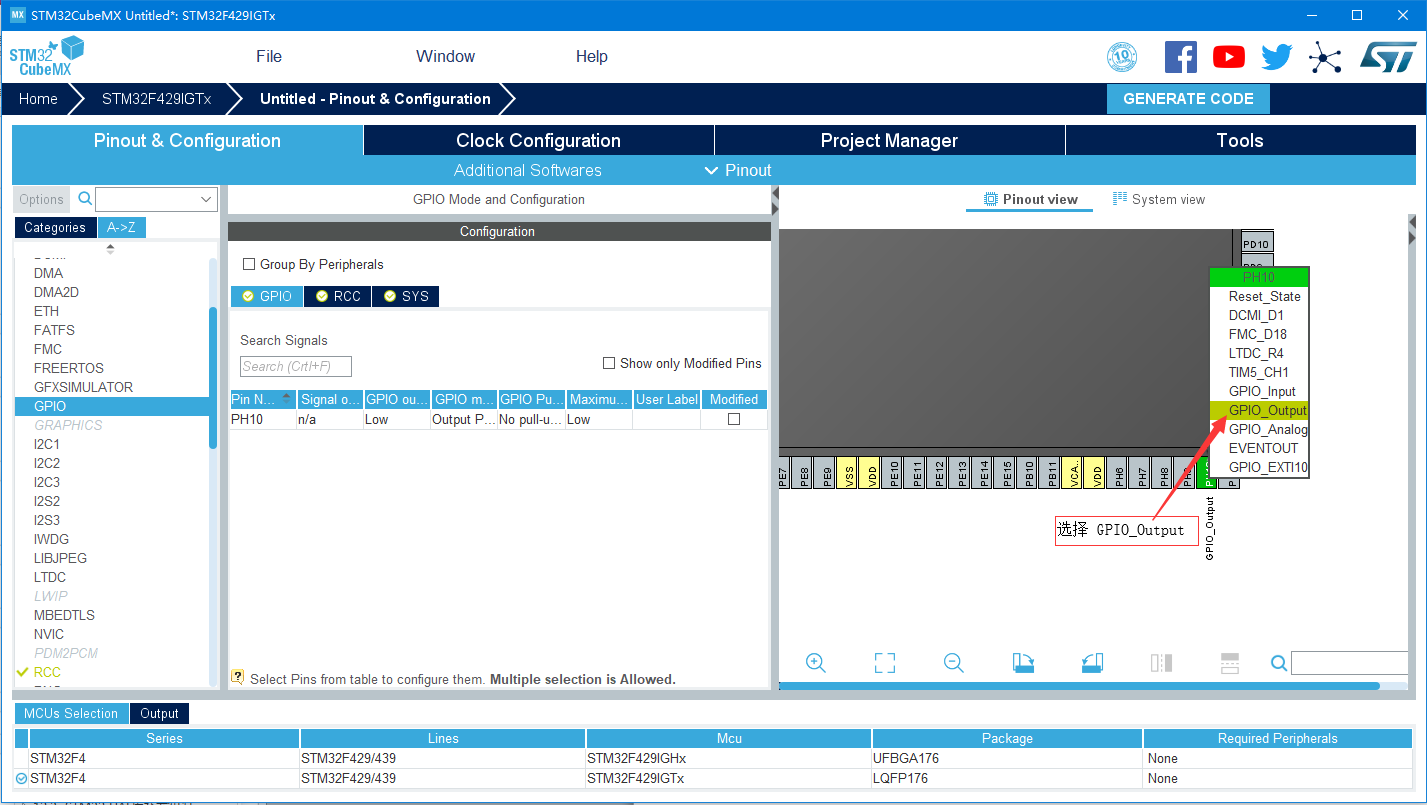Viewport: 1427px width, 805px height.
Task: Open the ST Facebook page icon
Action: pyautogui.click(x=1181, y=57)
